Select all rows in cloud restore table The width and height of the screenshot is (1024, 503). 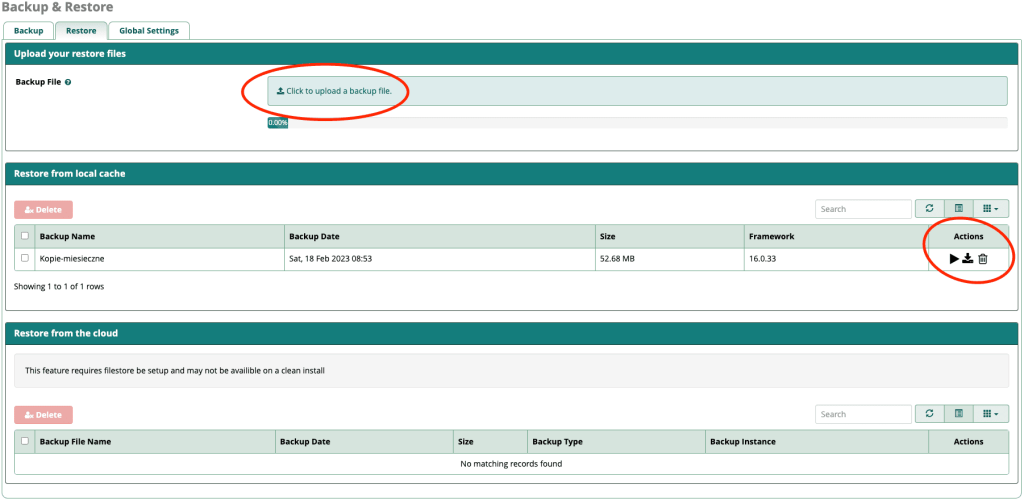pos(25,441)
